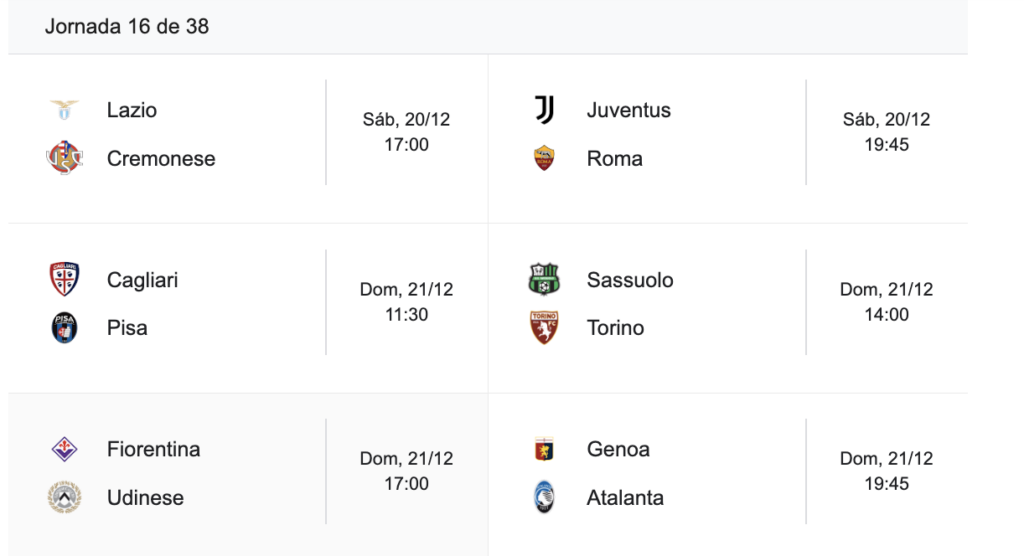Select the Torino team name

point(615,328)
